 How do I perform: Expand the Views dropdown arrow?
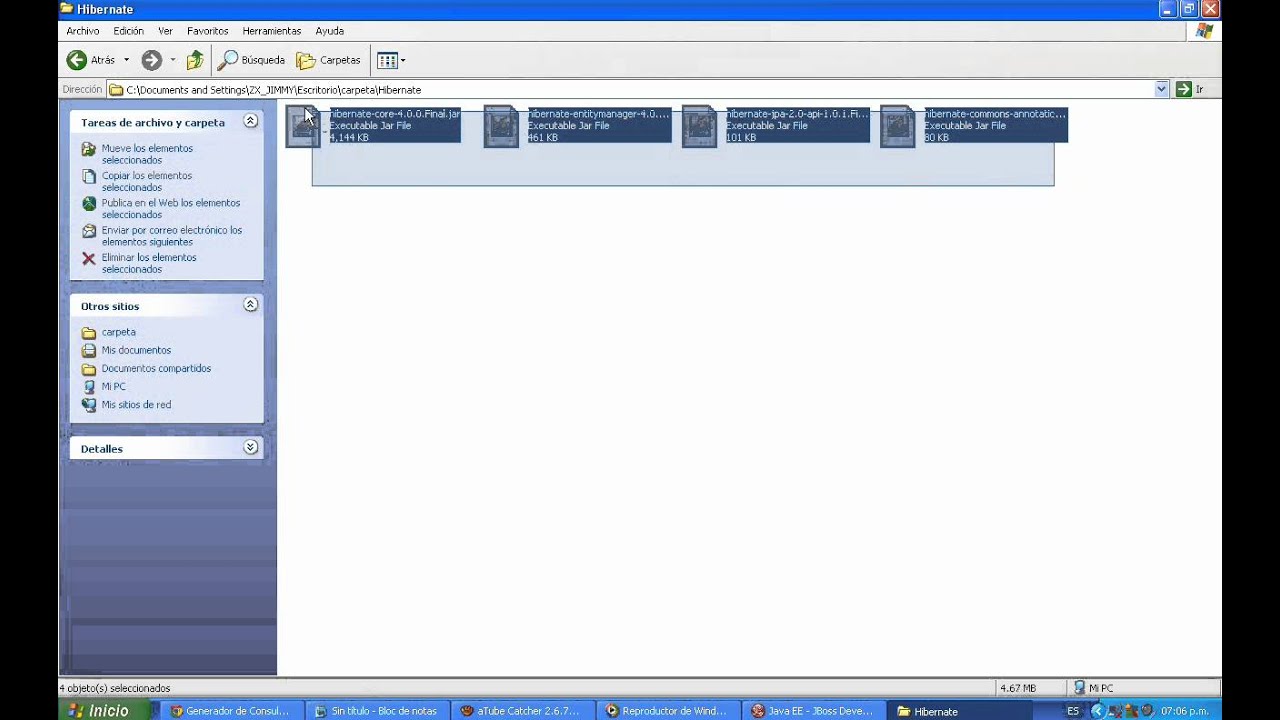(403, 60)
